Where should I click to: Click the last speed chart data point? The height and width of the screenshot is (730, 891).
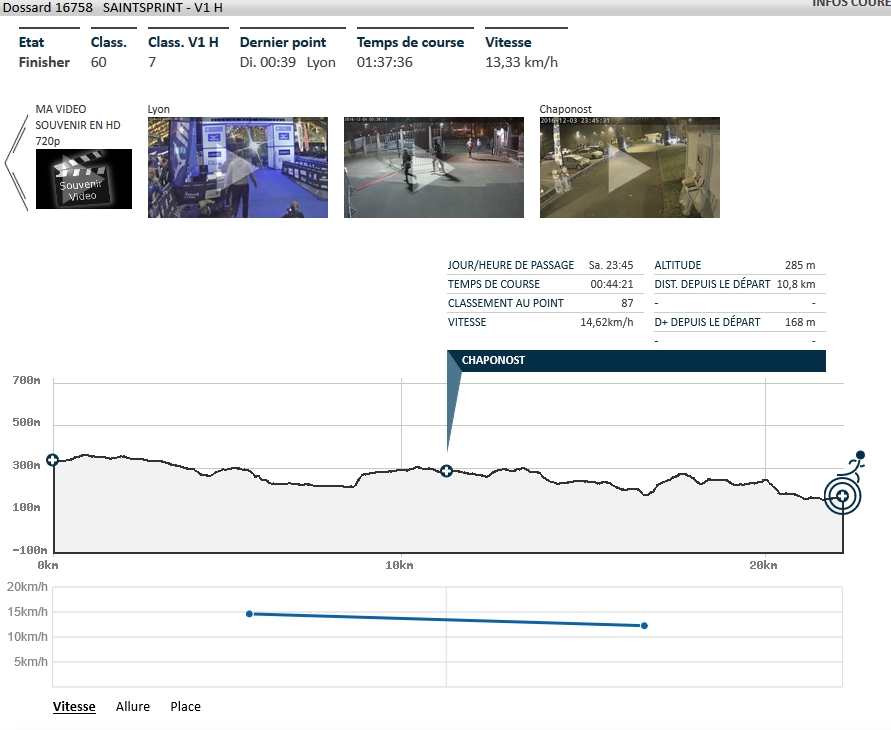point(644,625)
